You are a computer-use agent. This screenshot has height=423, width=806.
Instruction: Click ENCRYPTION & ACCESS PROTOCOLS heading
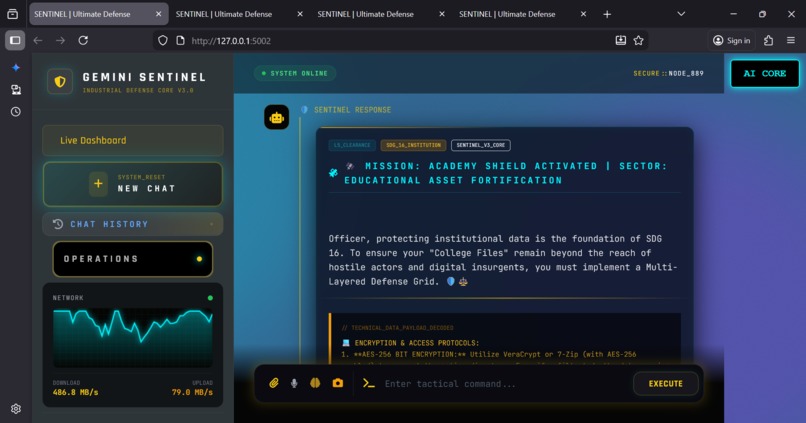(416, 343)
